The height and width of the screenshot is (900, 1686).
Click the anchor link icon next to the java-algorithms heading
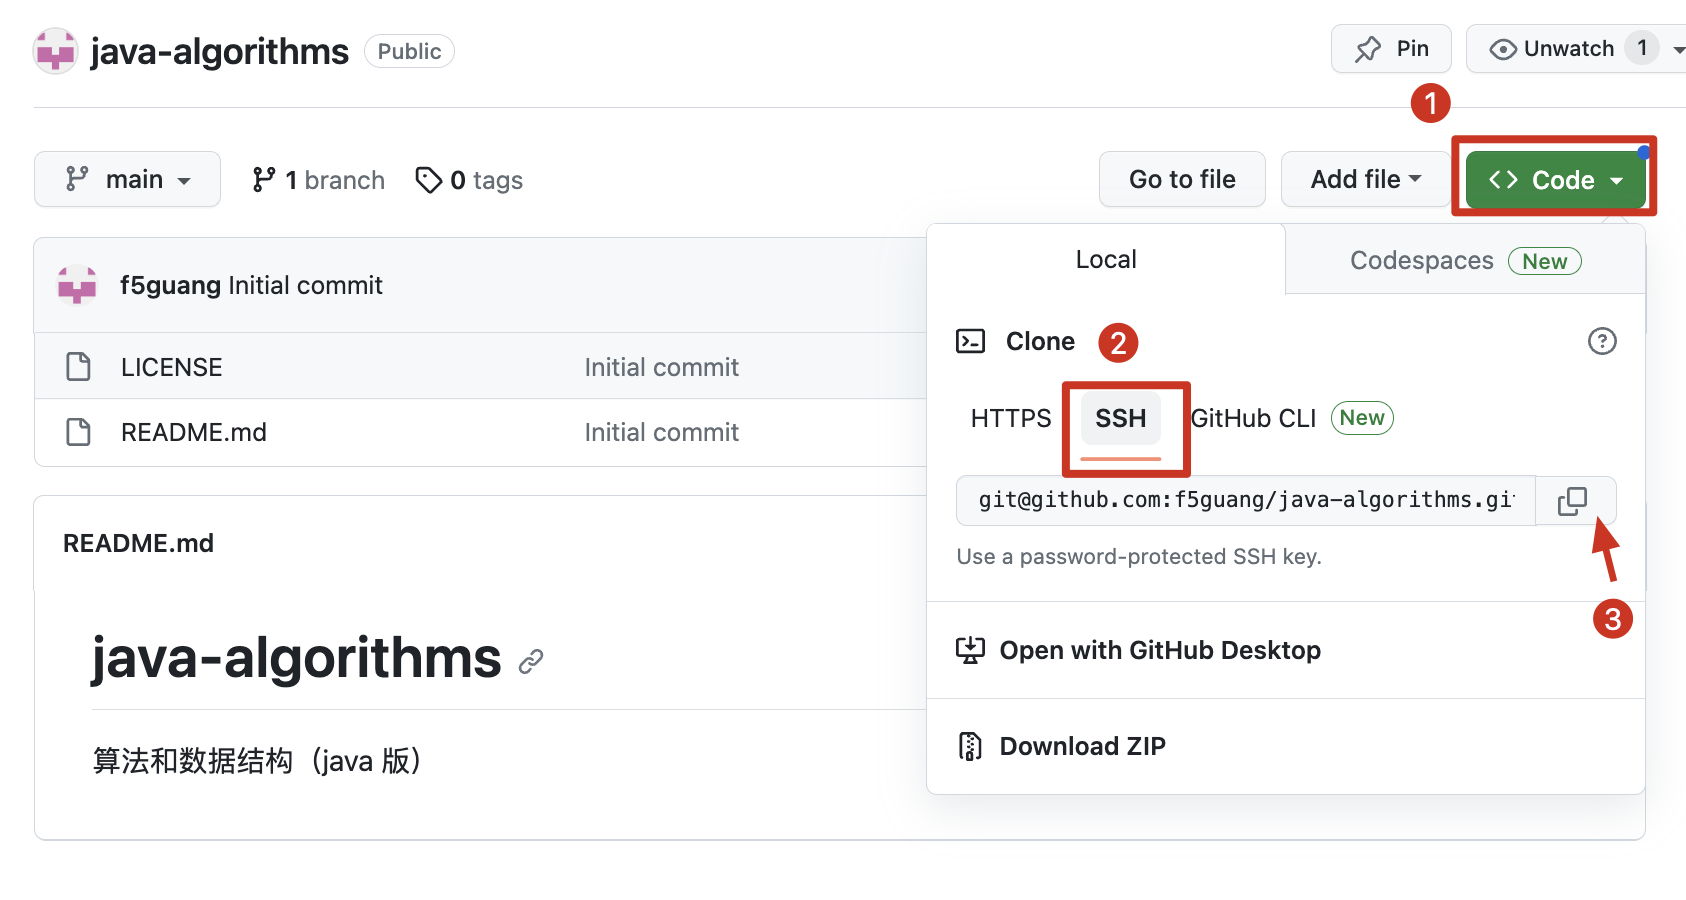(531, 661)
